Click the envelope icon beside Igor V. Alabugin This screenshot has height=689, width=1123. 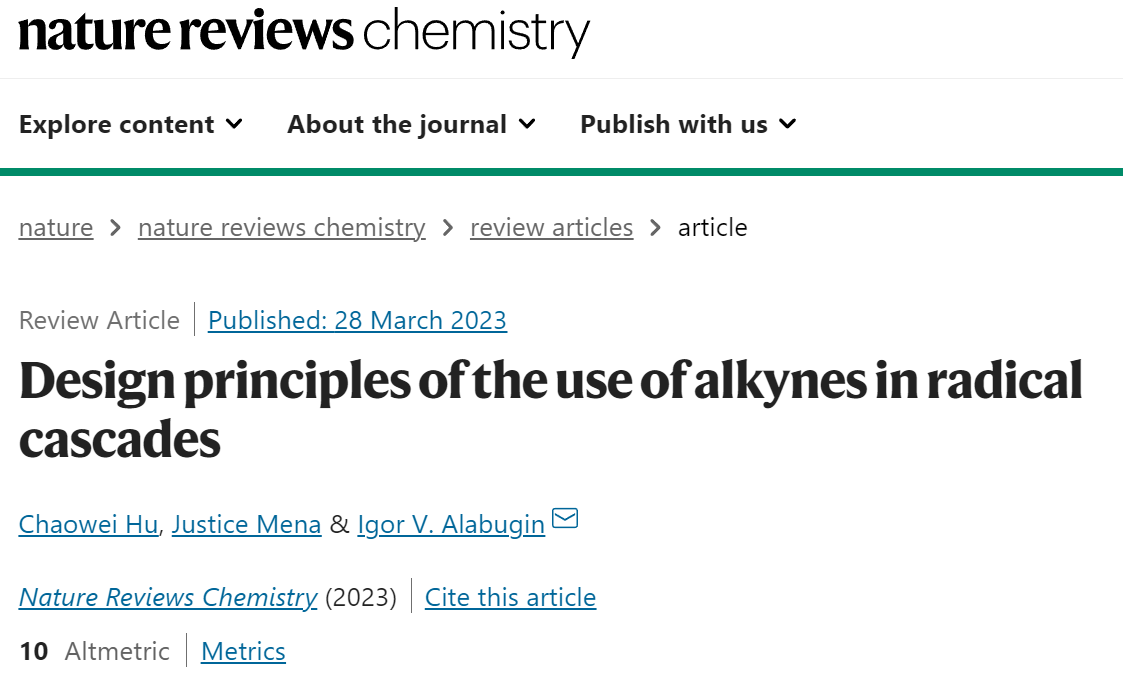pyautogui.click(x=565, y=518)
